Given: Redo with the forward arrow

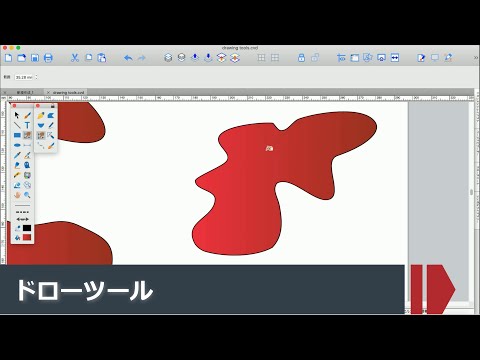Looking at the screenshot, I should coord(142,58).
